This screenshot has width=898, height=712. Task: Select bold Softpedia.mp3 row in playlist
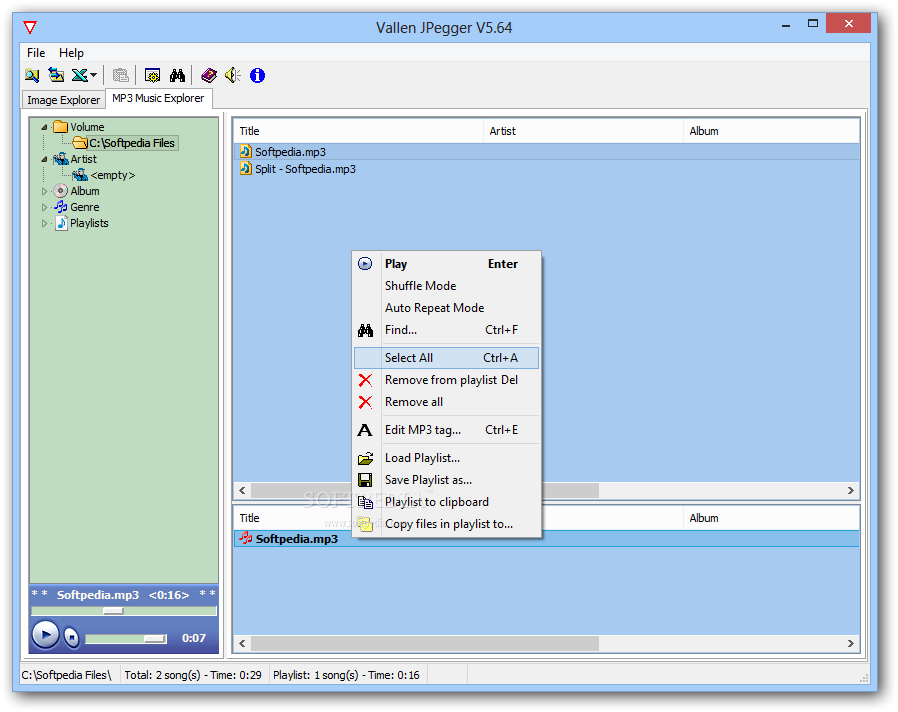tap(546, 539)
